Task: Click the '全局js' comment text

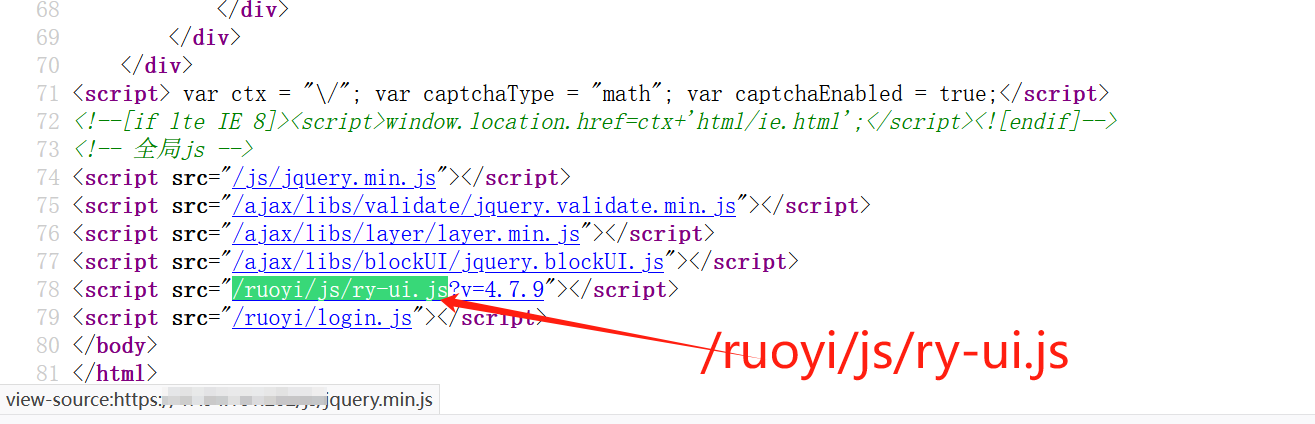Action: click(163, 150)
